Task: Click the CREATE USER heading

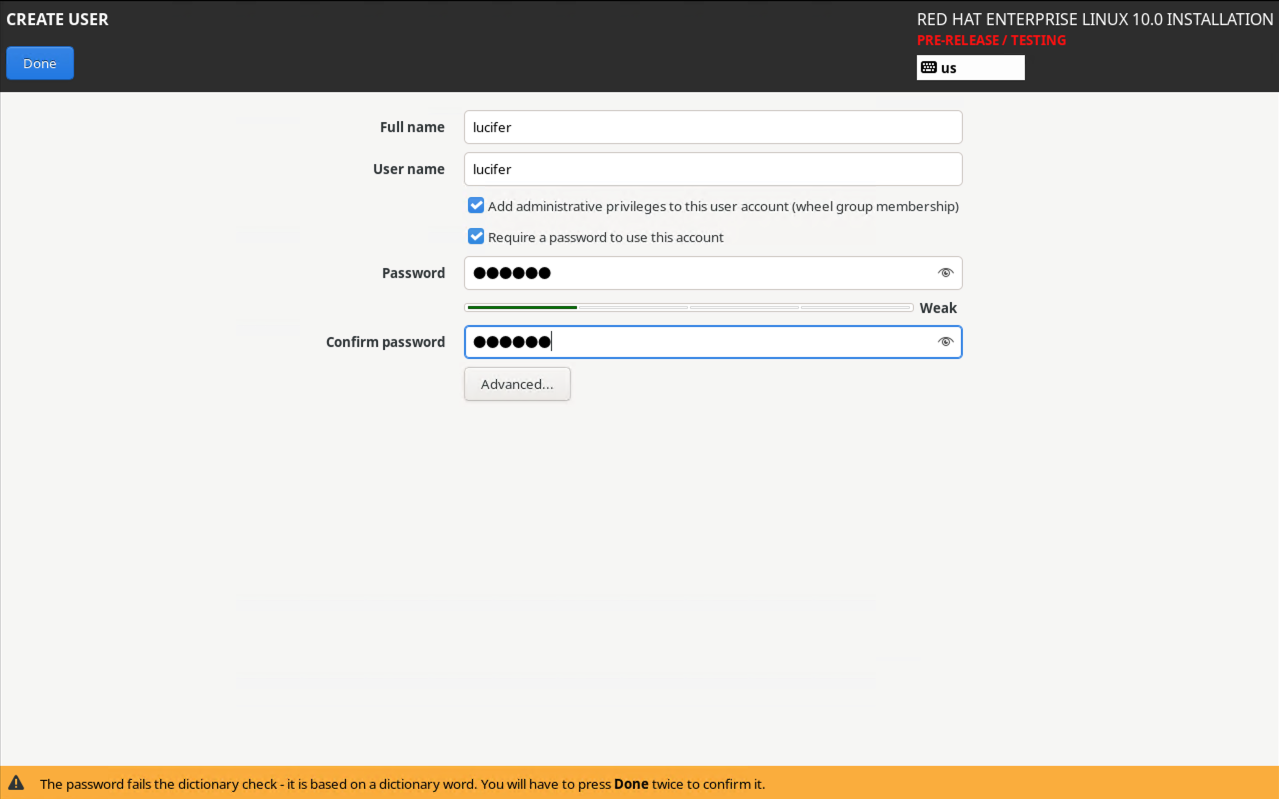Action: (x=57, y=19)
